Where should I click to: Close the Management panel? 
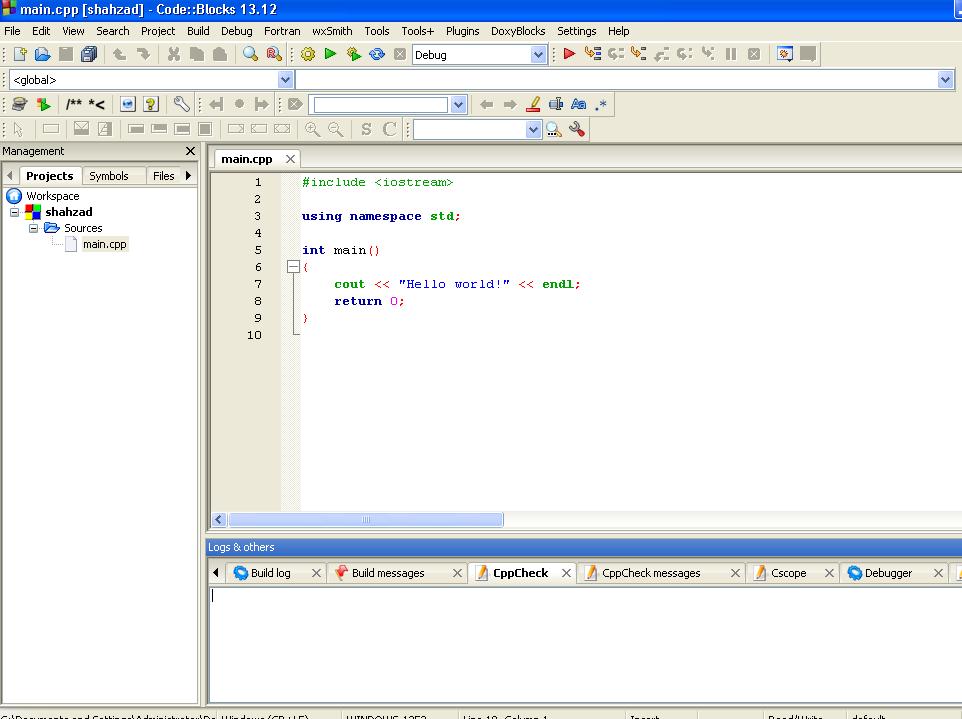(x=190, y=151)
